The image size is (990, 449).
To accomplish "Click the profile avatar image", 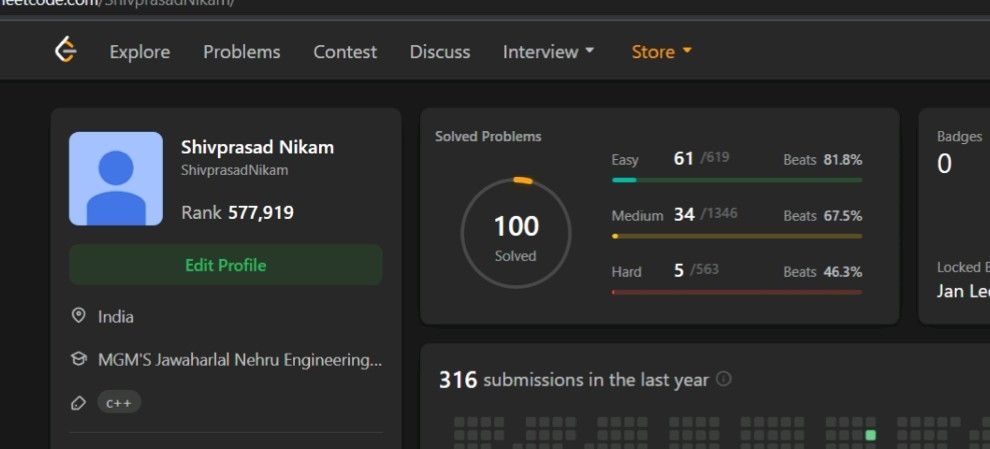I will (x=116, y=179).
